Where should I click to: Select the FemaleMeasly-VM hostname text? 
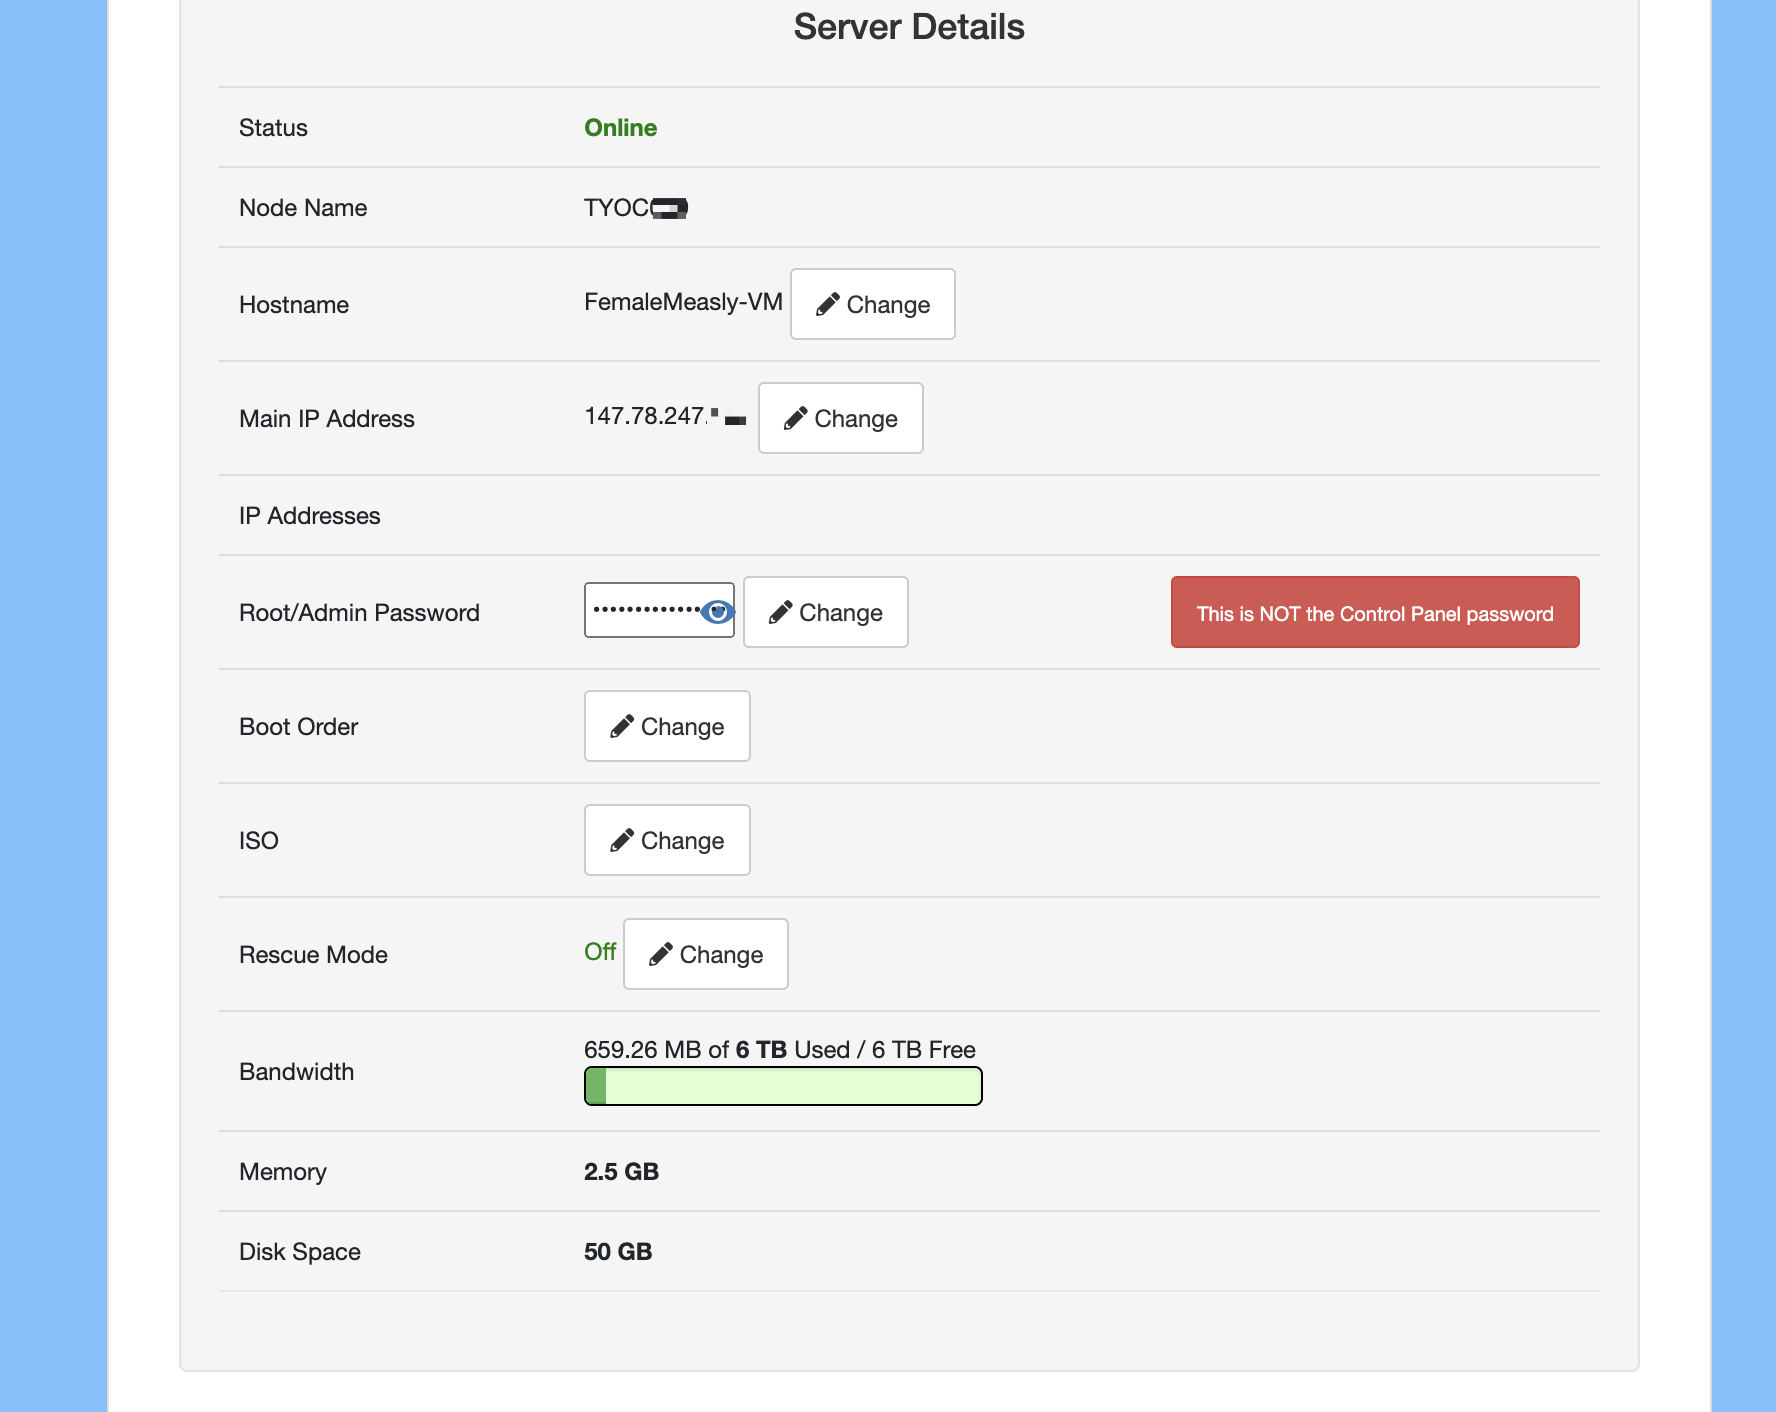pos(683,302)
